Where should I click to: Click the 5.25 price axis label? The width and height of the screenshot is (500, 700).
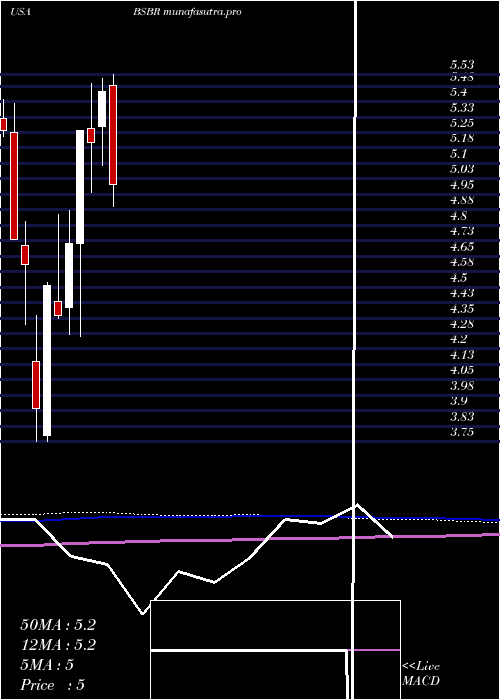point(462,123)
